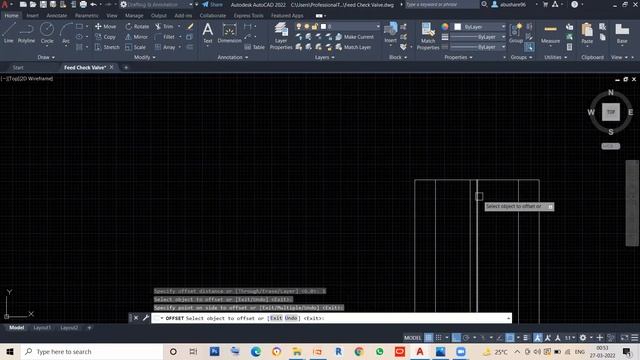Open the Insert ribbon tab
Screen dimensions: 640x360
click(32, 16)
